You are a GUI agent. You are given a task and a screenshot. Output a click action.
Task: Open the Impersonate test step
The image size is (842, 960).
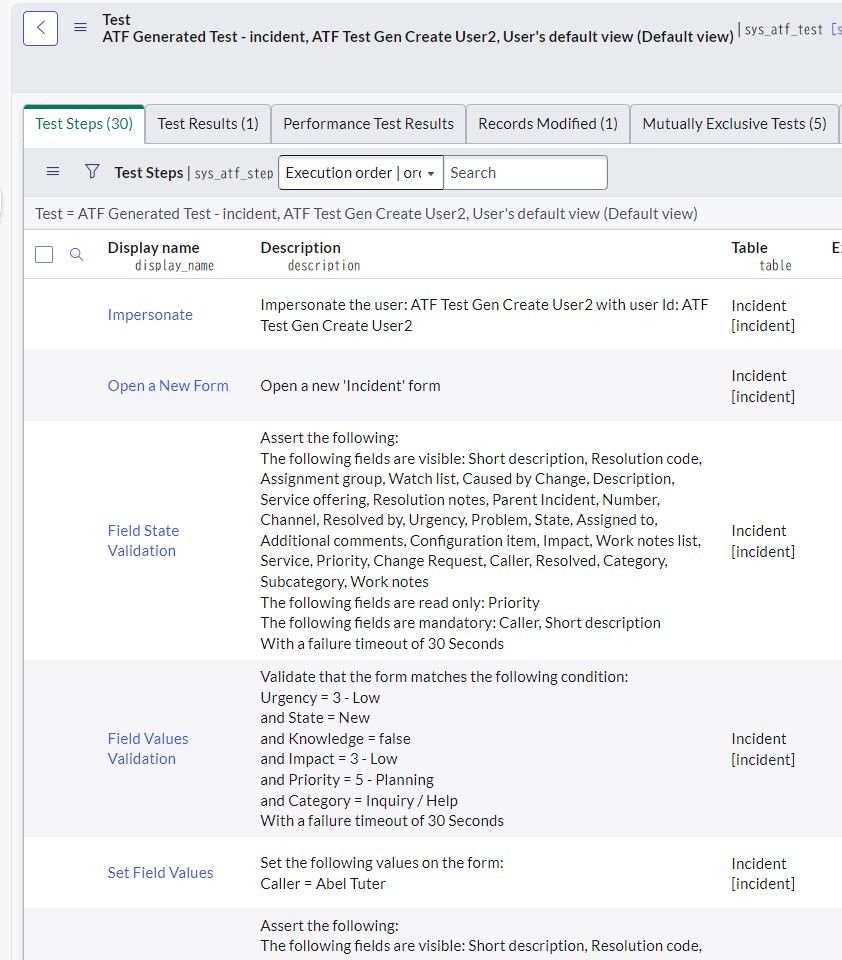click(150, 314)
